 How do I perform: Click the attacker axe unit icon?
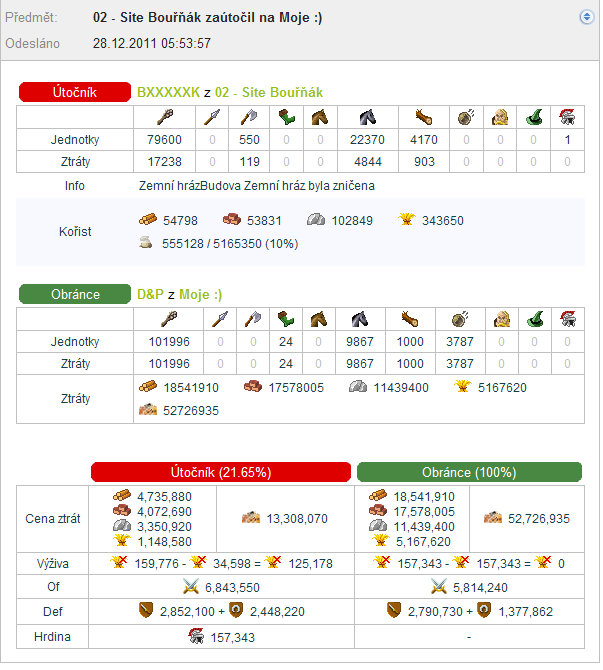coord(249,117)
